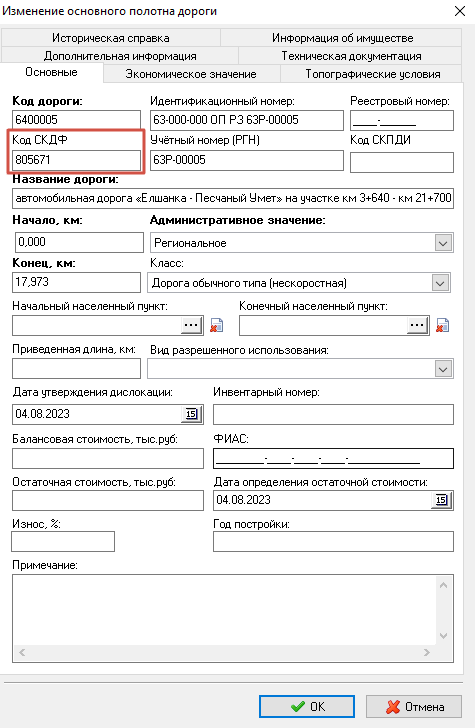Switch to the Историческая справка tab

(111, 38)
